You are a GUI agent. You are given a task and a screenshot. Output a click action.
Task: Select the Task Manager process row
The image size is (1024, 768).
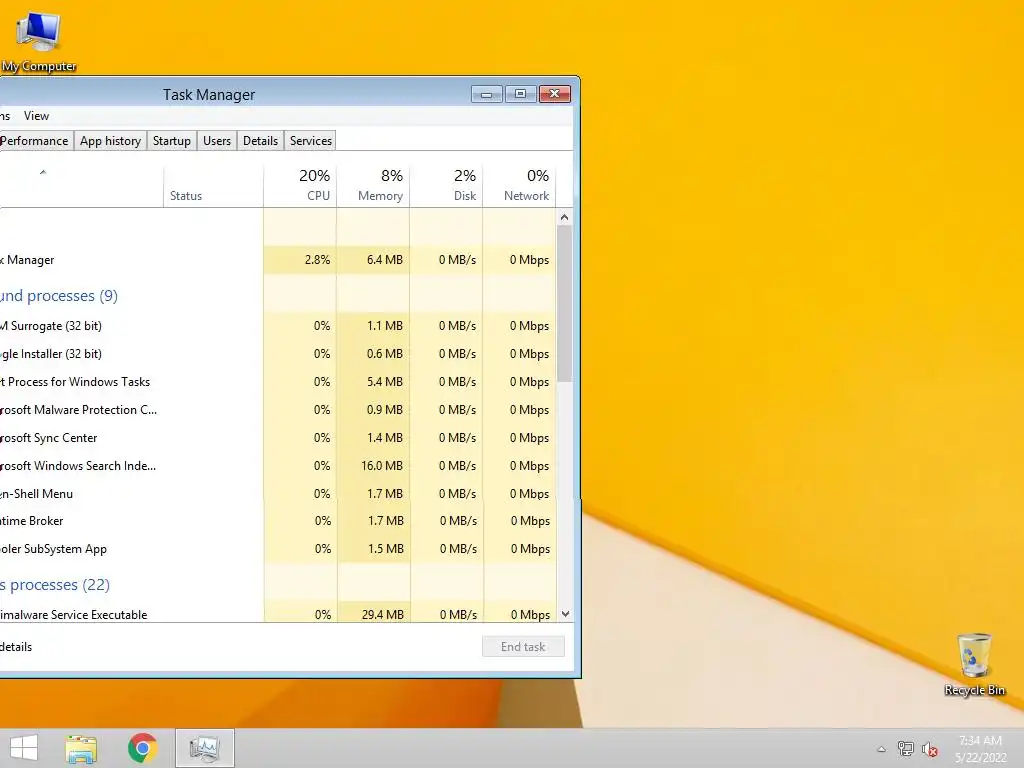click(x=278, y=260)
